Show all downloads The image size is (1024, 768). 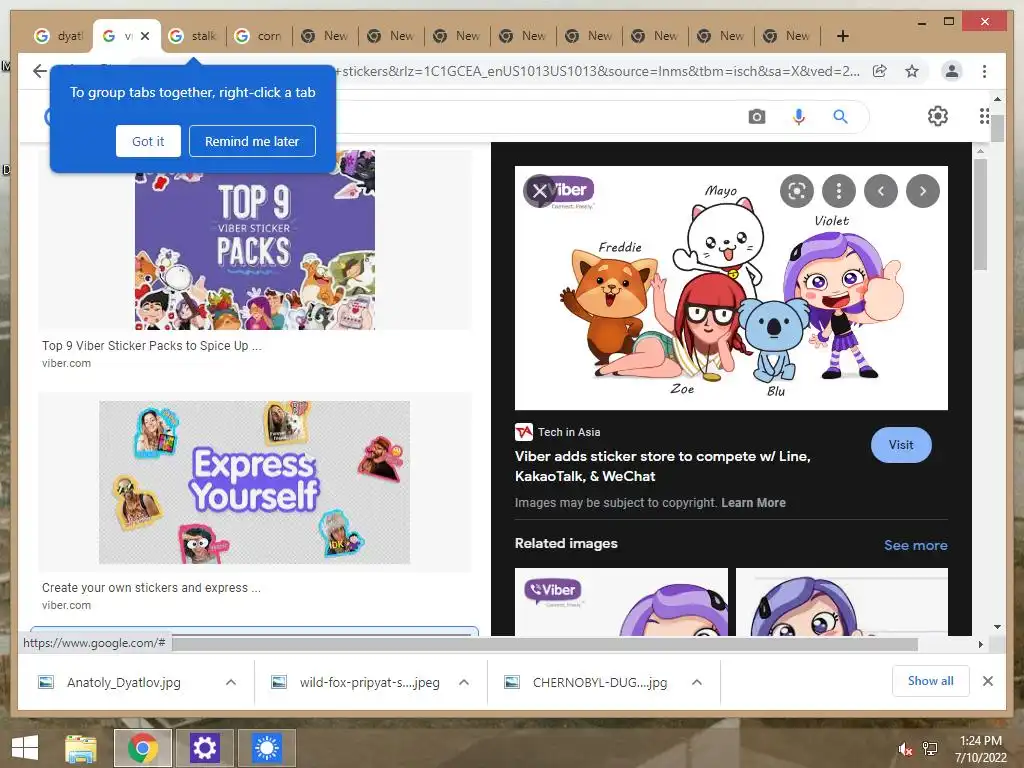point(931,681)
